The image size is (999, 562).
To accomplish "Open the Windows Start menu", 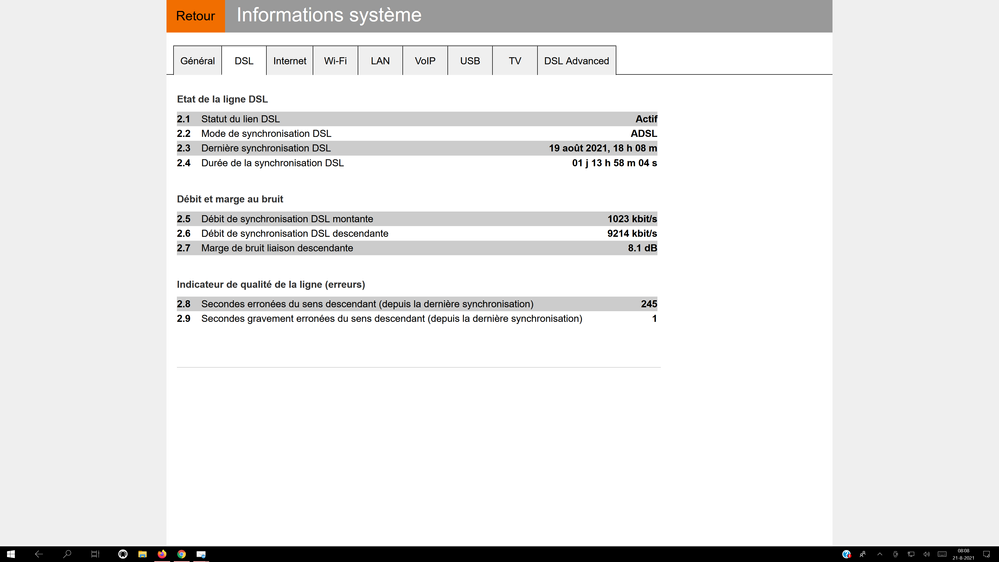I will (11, 554).
